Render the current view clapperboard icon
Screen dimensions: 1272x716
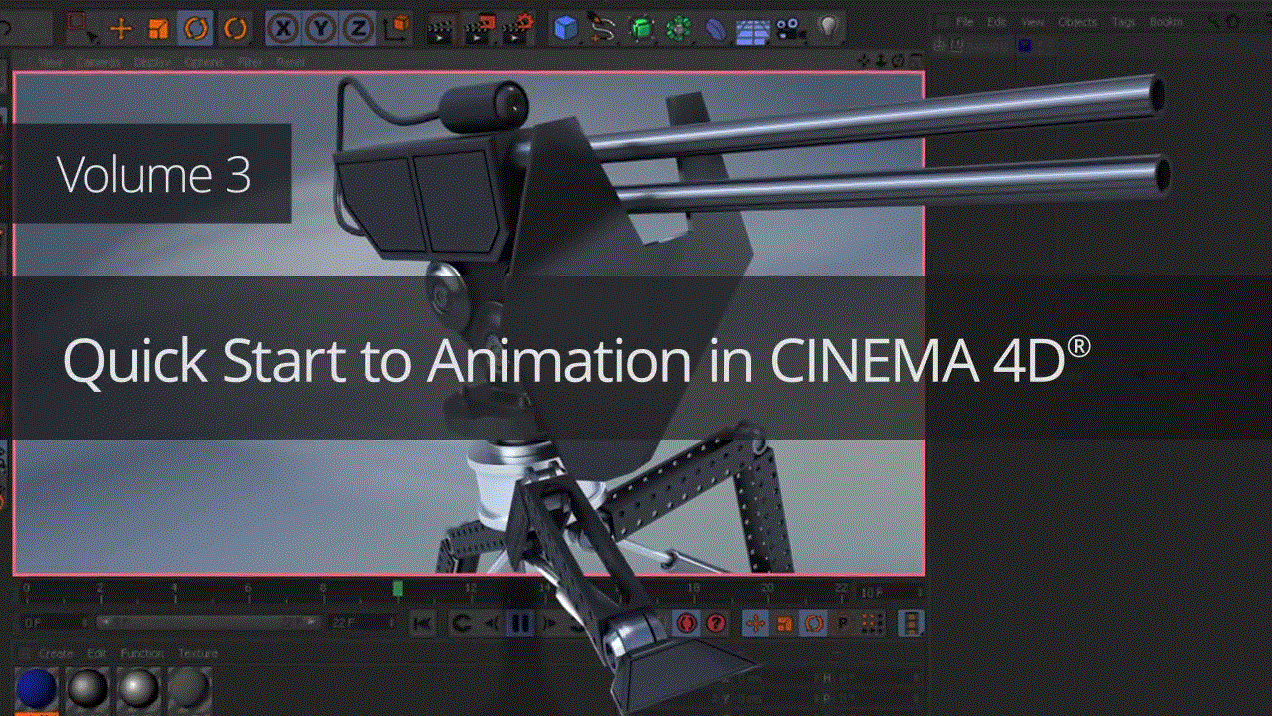click(x=439, y=29)
